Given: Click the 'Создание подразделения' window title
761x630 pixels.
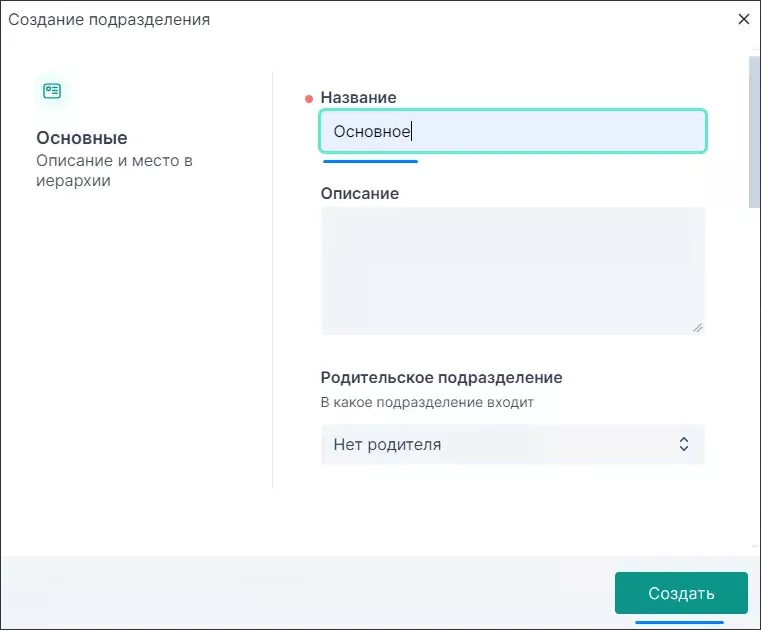Looking at the screenshot, I should click(x=109, y=19).
